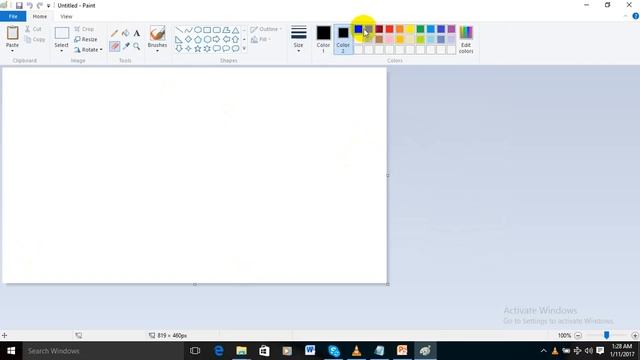640x360 pixels.
Task: Click in the Search Windows box
Action: [x=103, y=351]
